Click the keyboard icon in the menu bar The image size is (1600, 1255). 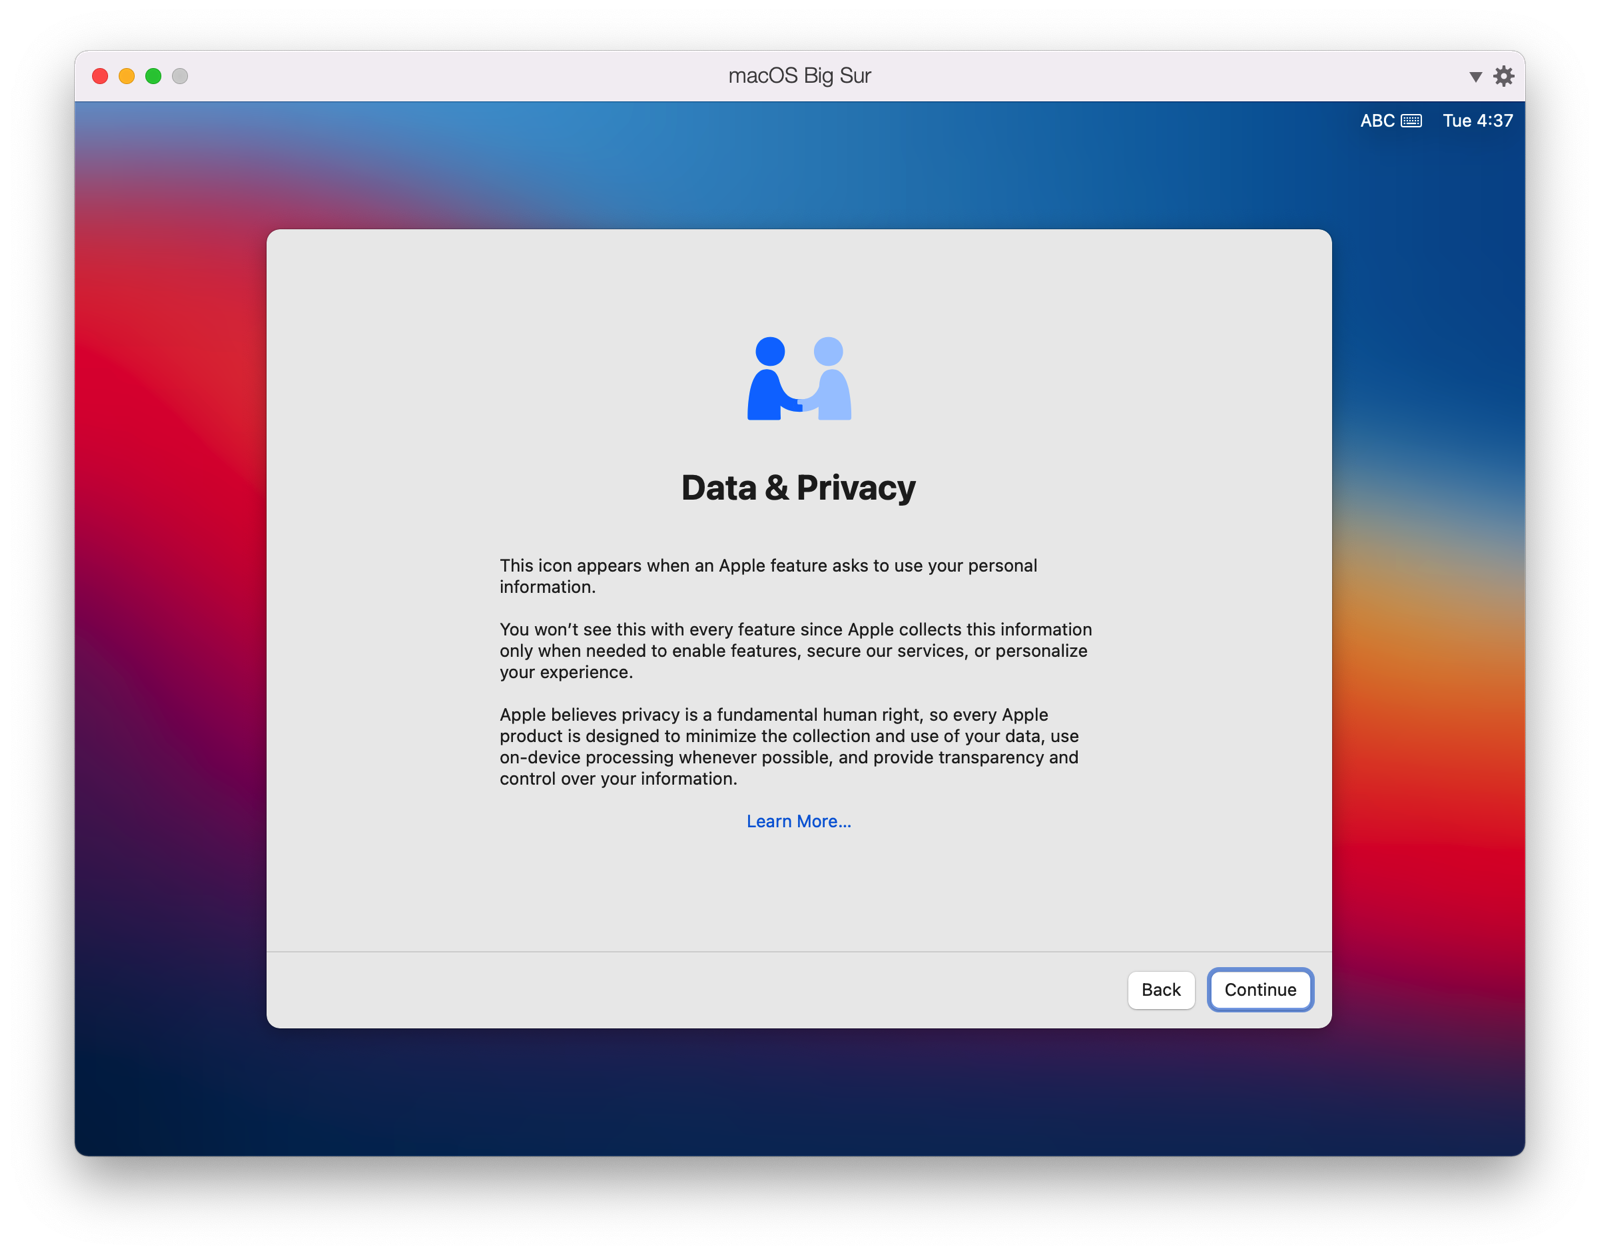click(1410, 120)
